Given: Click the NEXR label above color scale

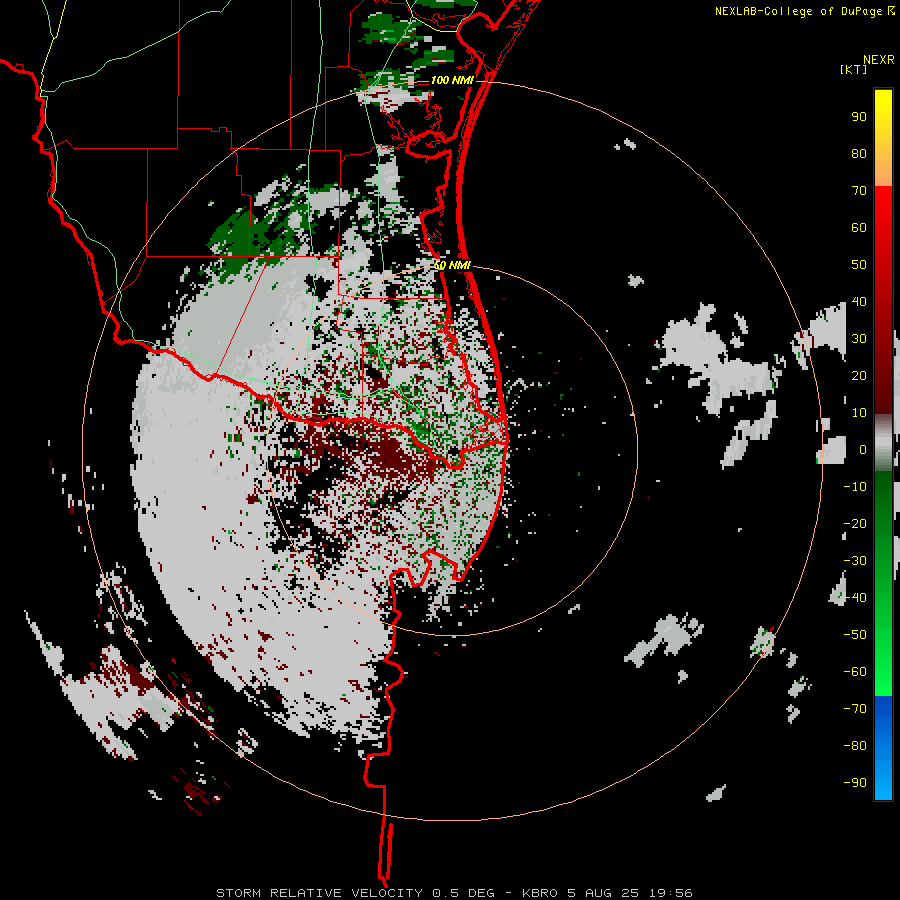Looking at the screenshot, I should pos(879,60).
